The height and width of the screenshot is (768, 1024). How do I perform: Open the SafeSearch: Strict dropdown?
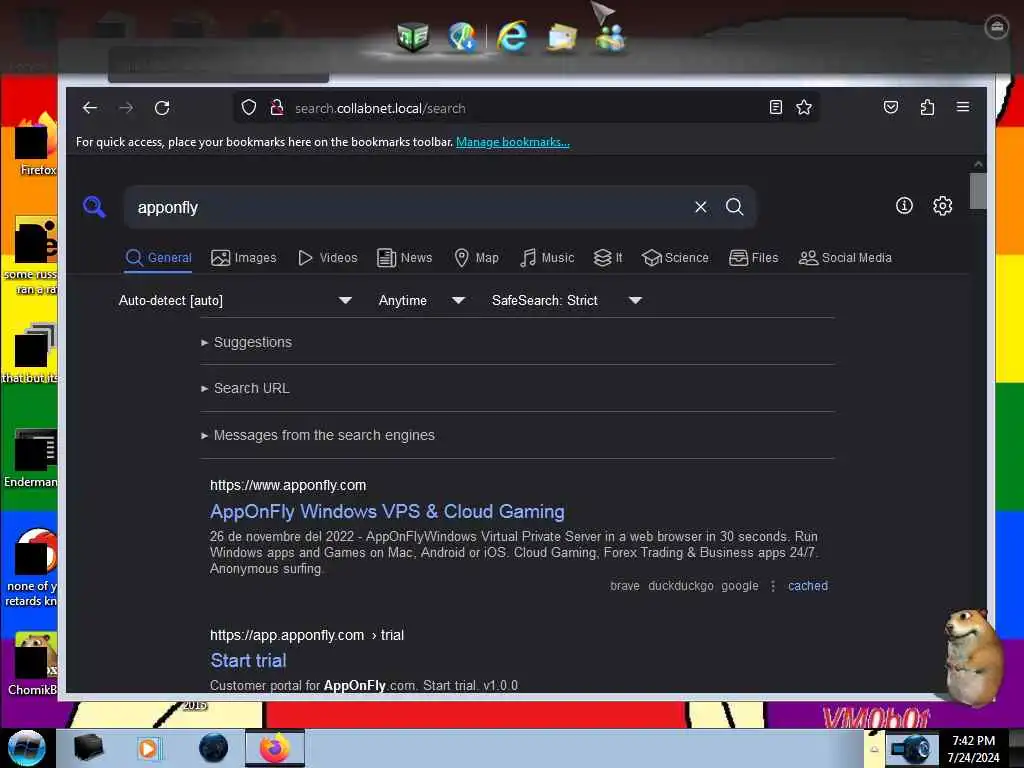(567, 300)
